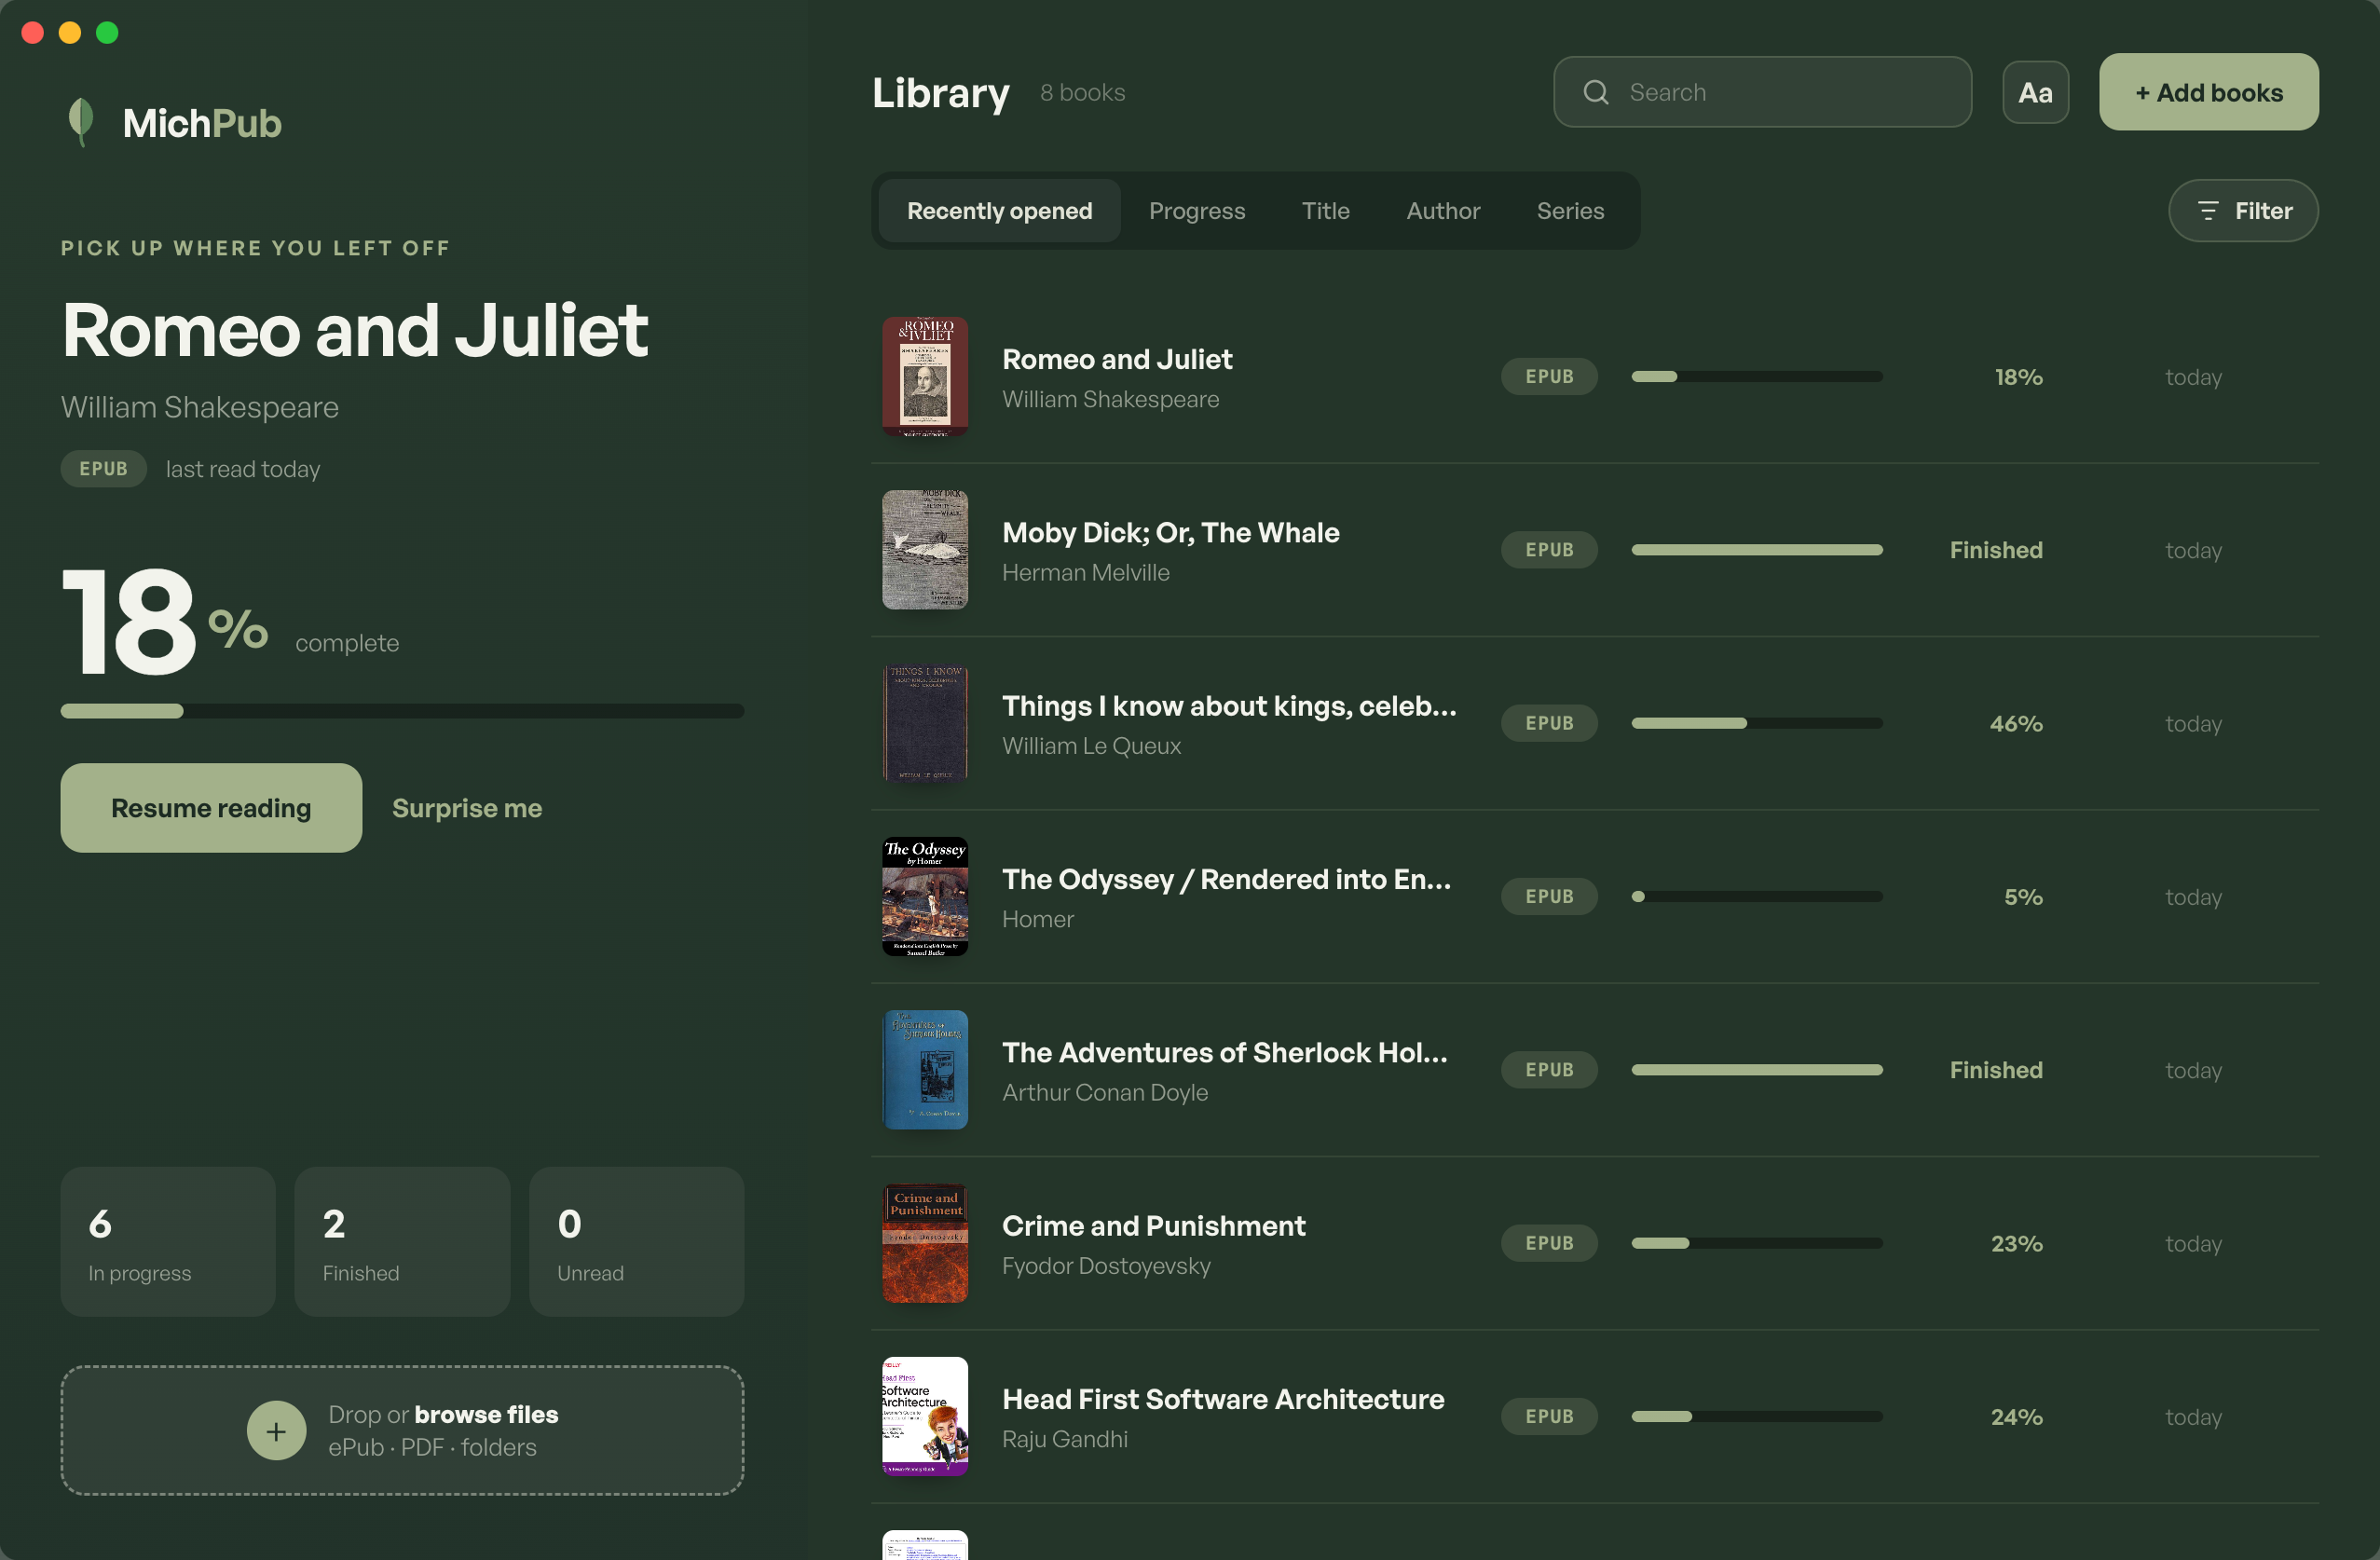Open the Aa typography settings

(2035, 92)
